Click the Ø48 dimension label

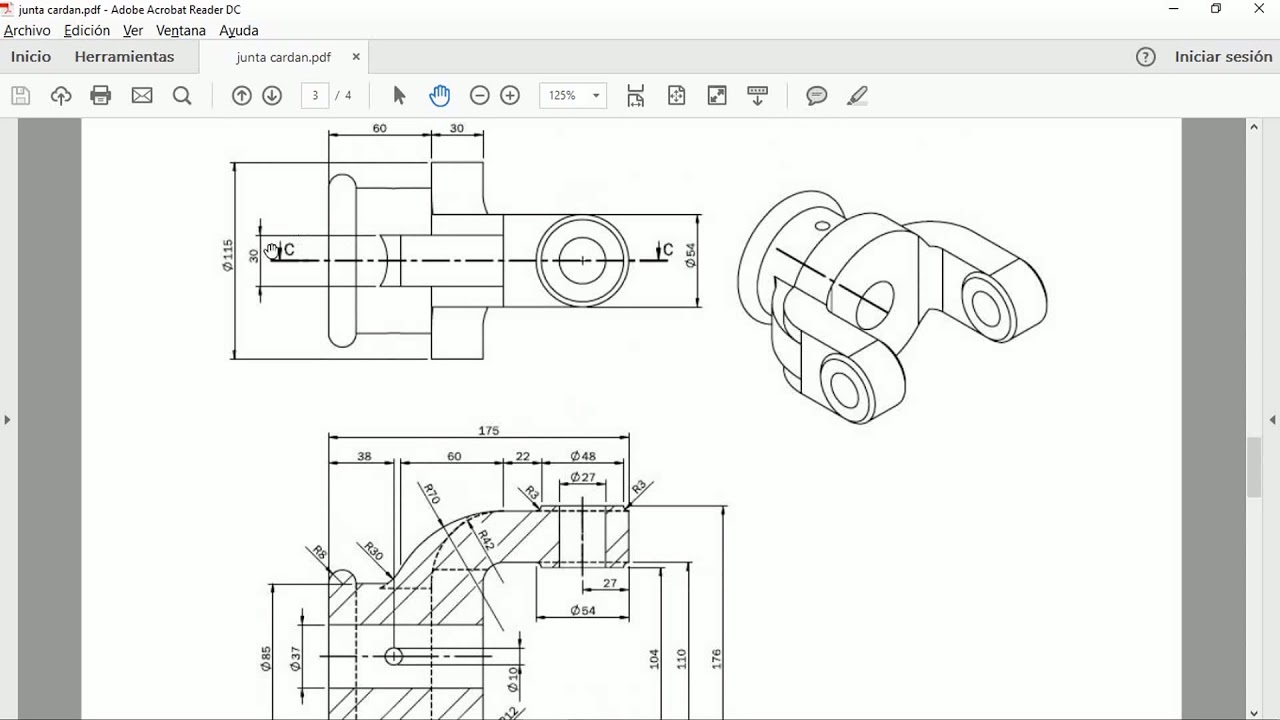tap(582, 457)
